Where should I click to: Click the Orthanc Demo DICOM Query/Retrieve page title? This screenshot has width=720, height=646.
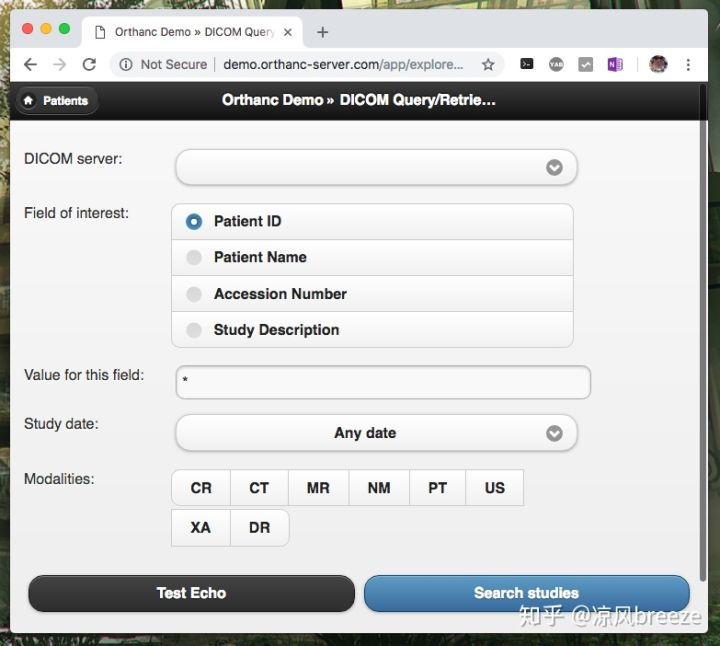[359, 100]
